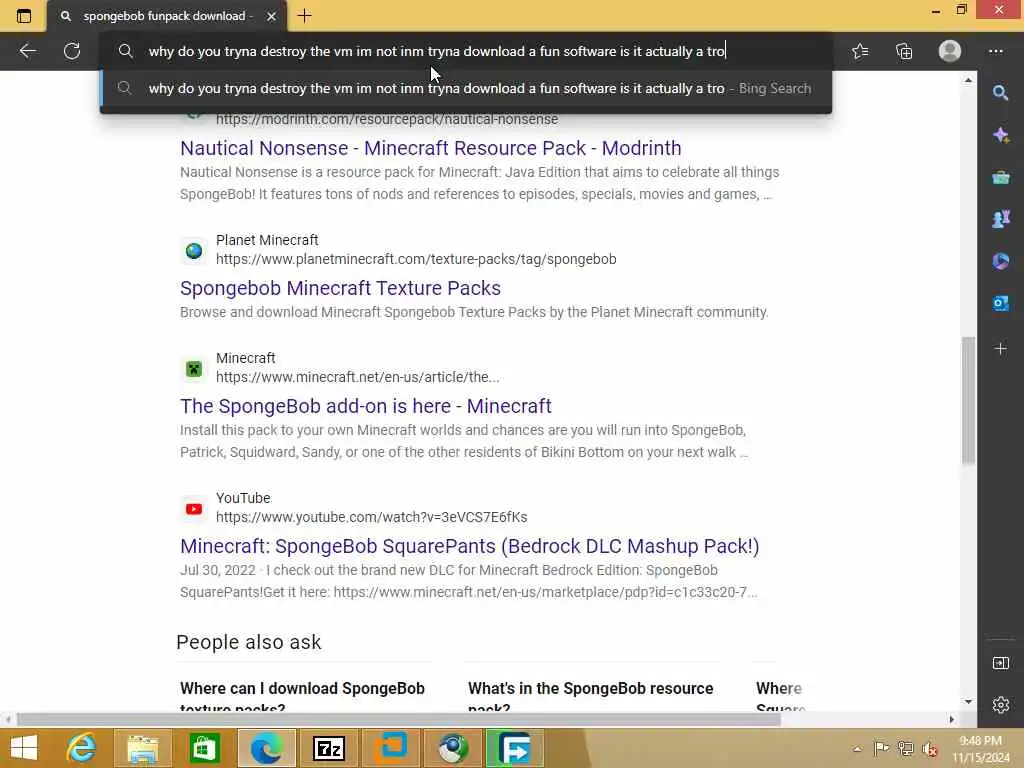The width and height of the screenshot is (1024, 768).
Task: Click the muted volume tray icon
Action: pyautogui.click(x=930, y=749)
